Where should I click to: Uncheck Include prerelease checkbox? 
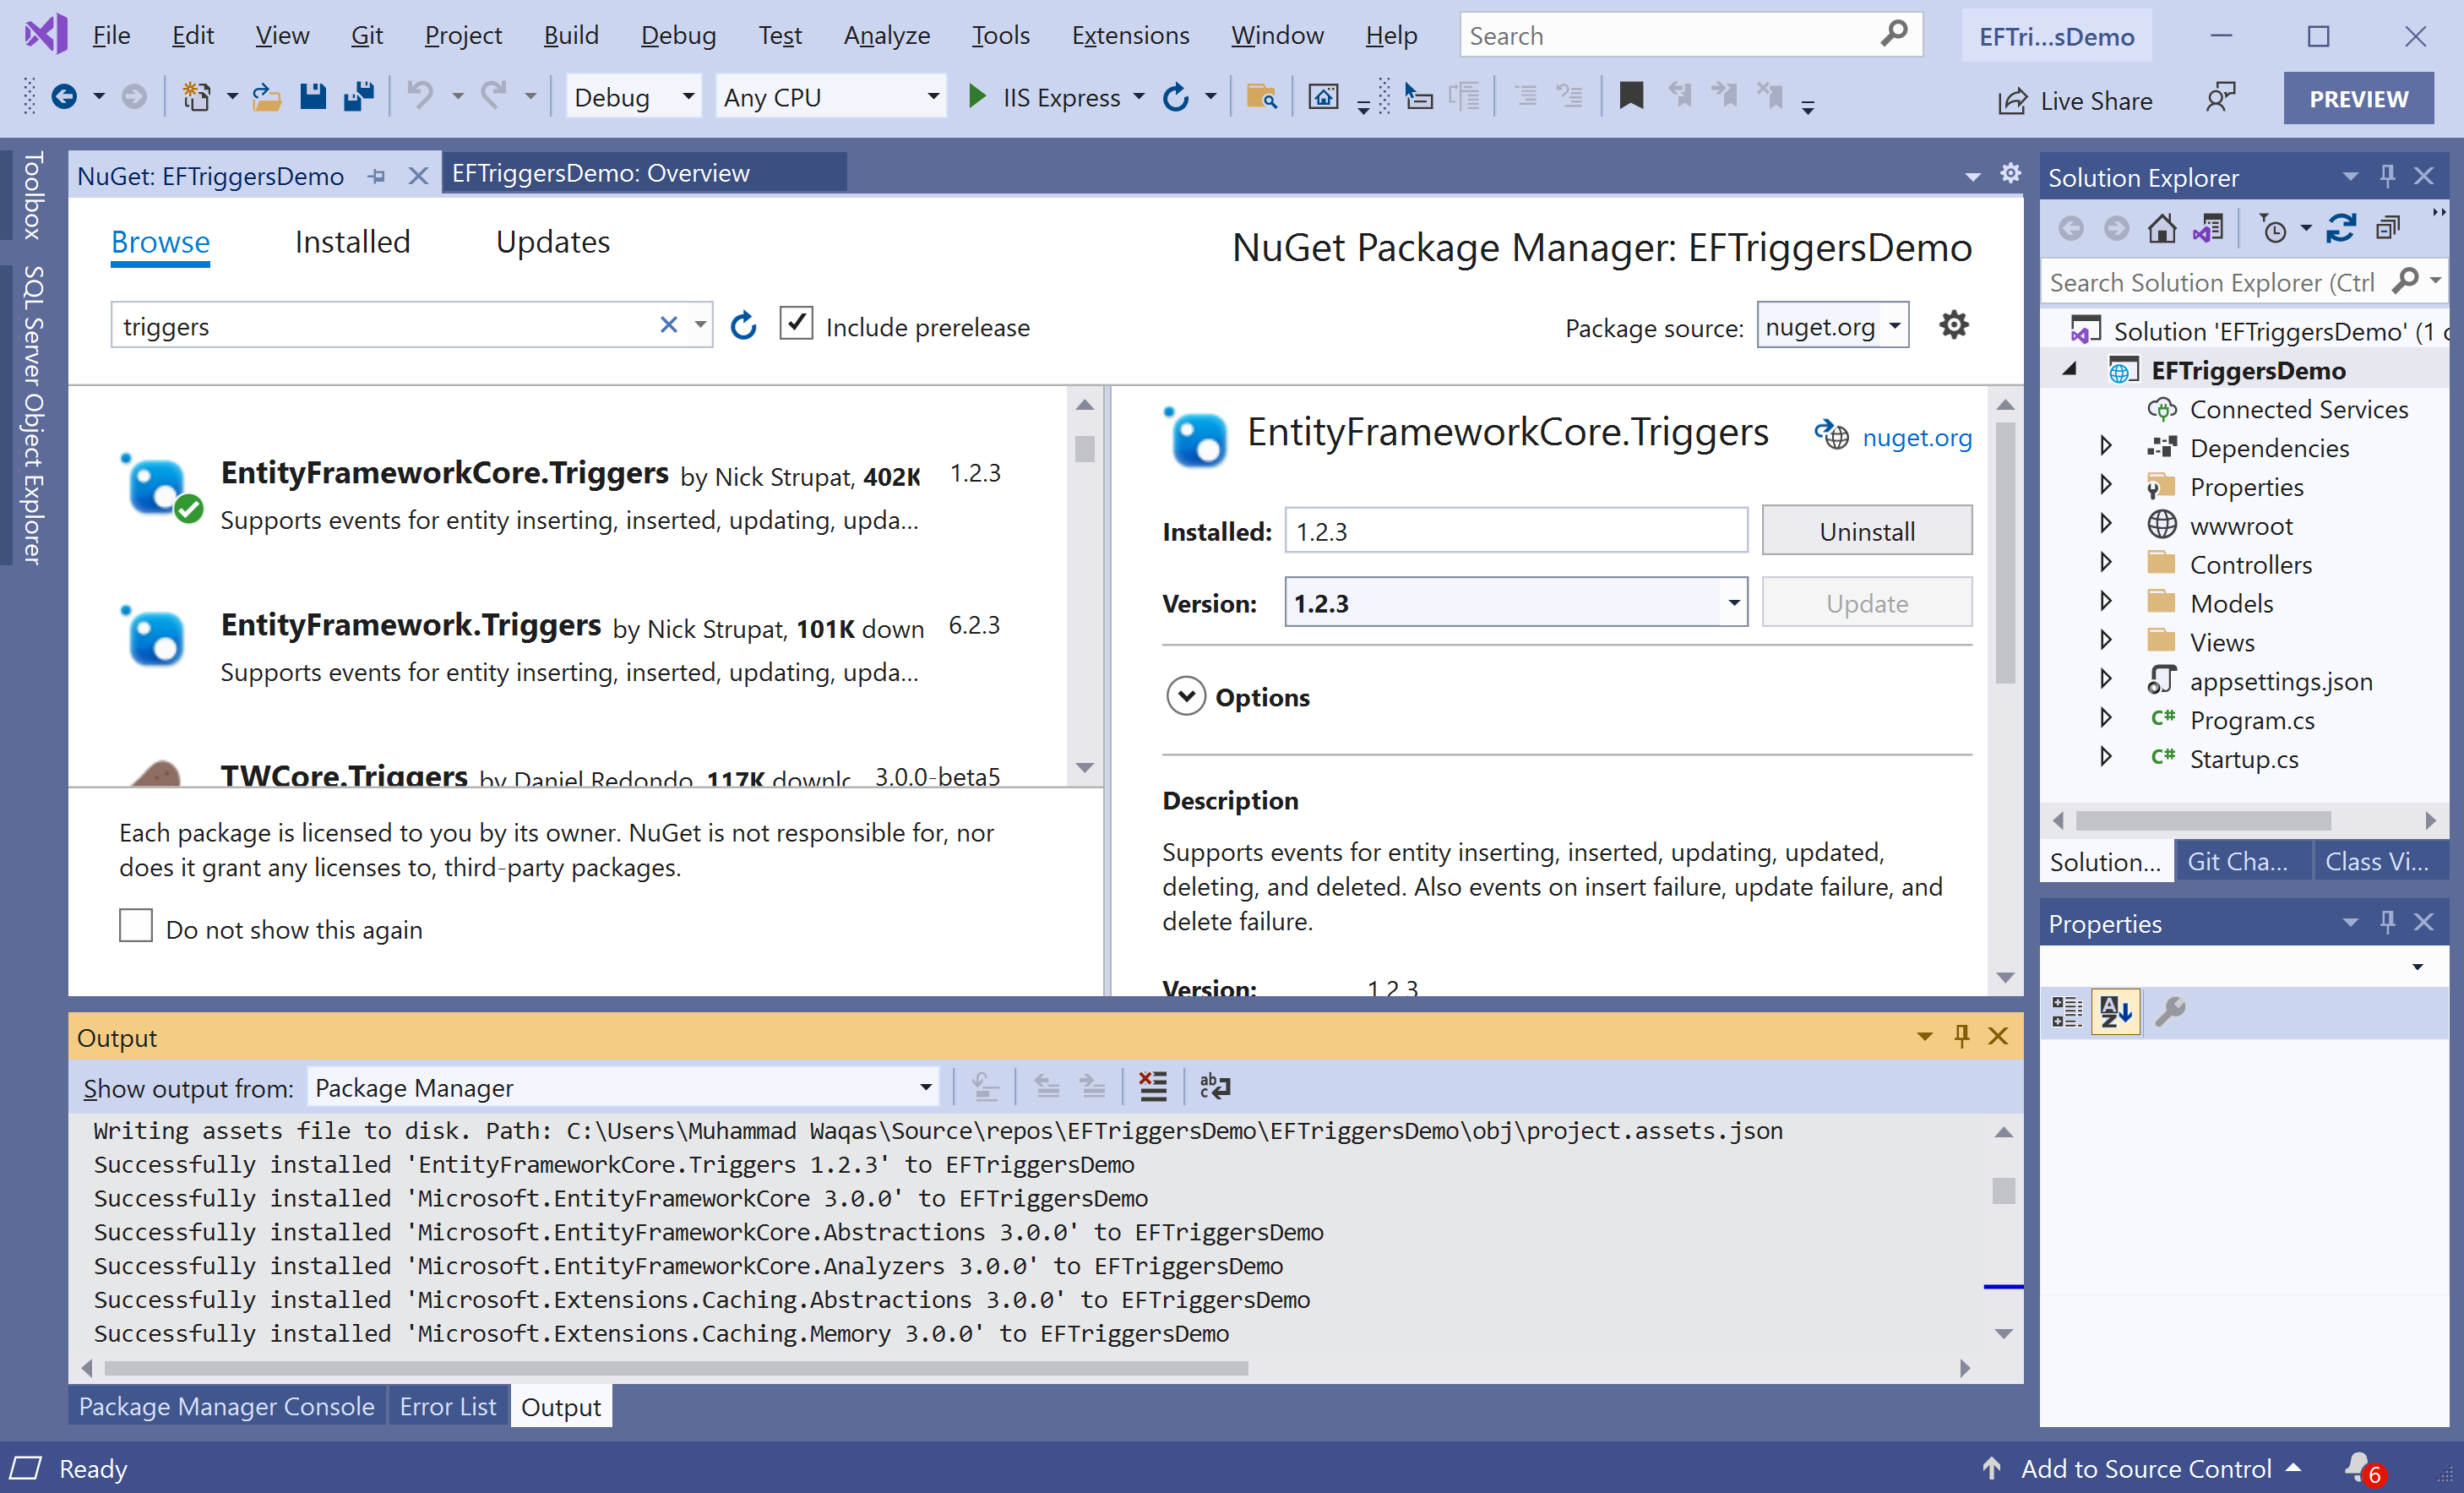796,324
